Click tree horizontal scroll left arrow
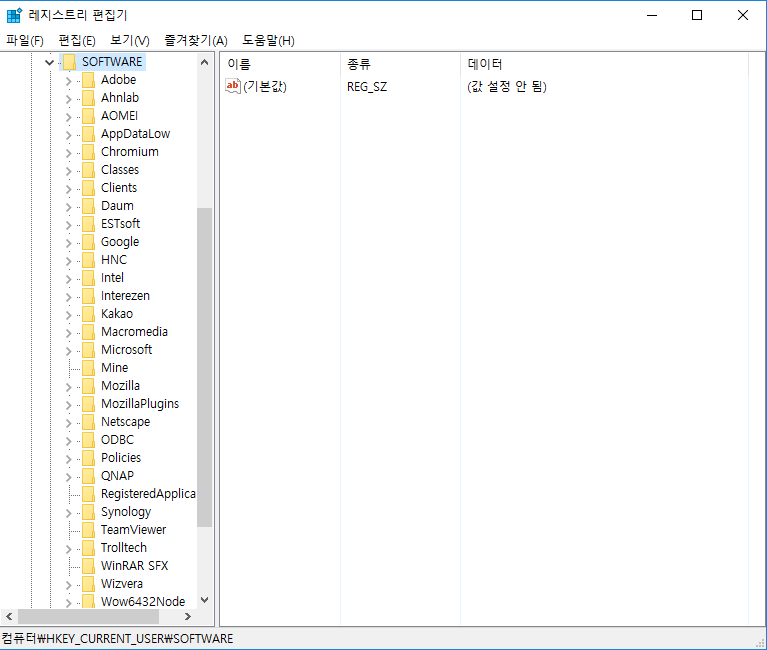 click(9, 617)
